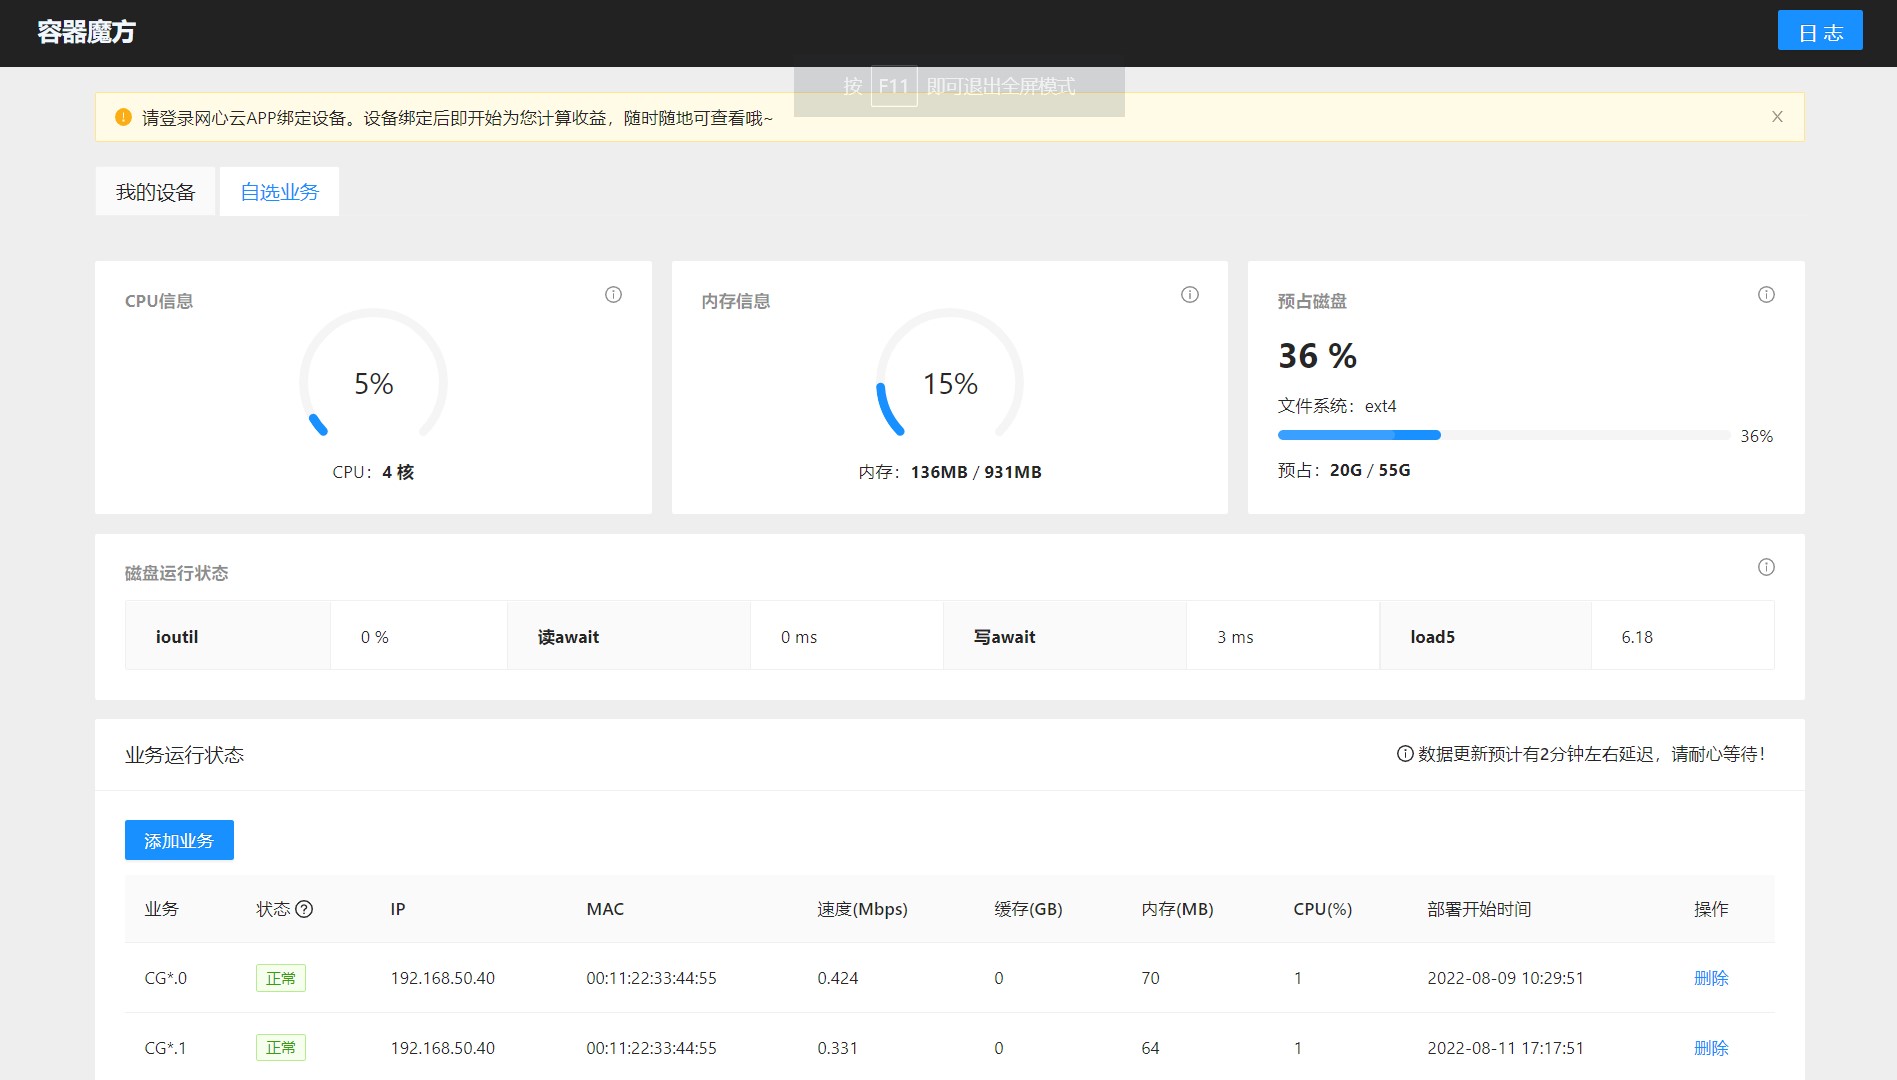Image resolution: width=1897 pixels, height=1080 pixels.
Task: Show info tooltip for 预占磁盘 card
Action: click(x=1766, y=294)
